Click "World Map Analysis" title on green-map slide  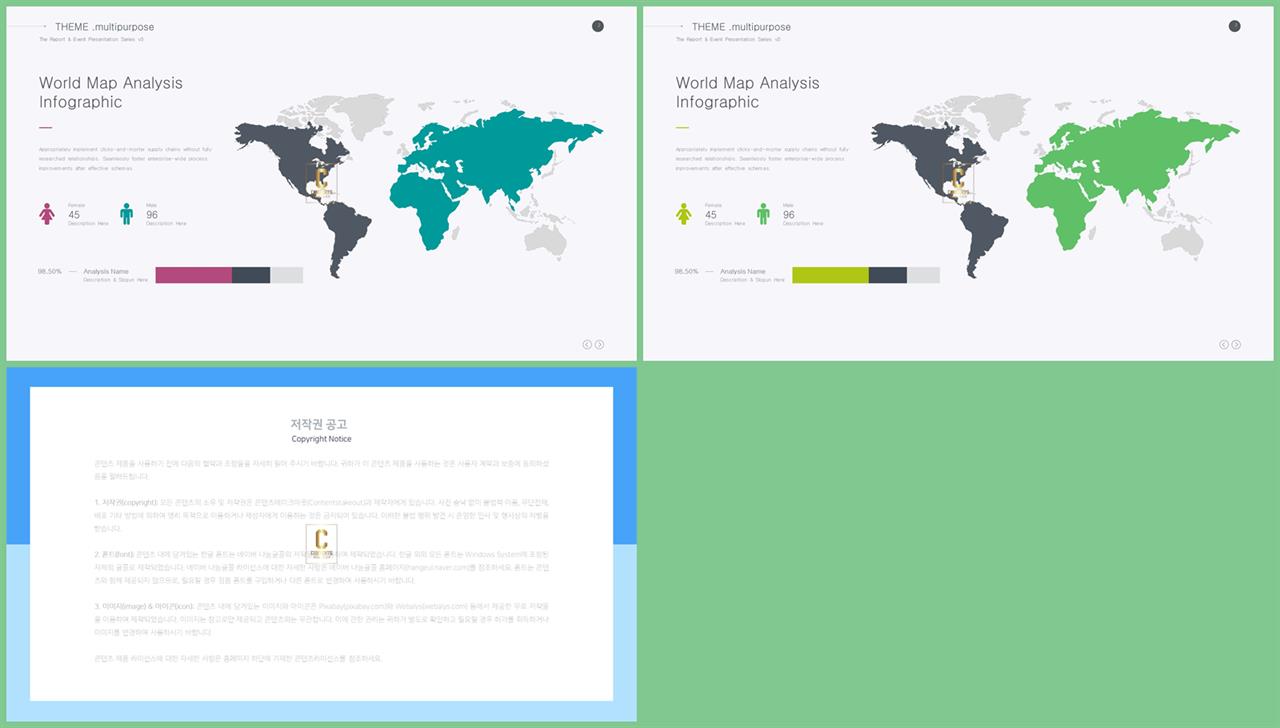pos(748,83)
